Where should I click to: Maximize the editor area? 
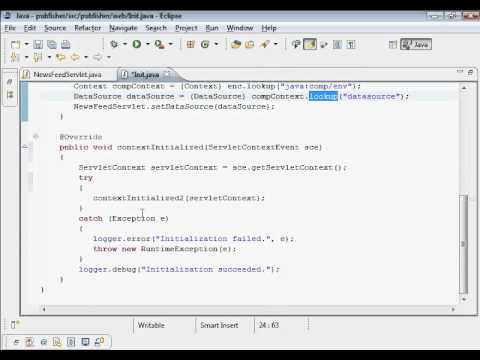point(471,71)
